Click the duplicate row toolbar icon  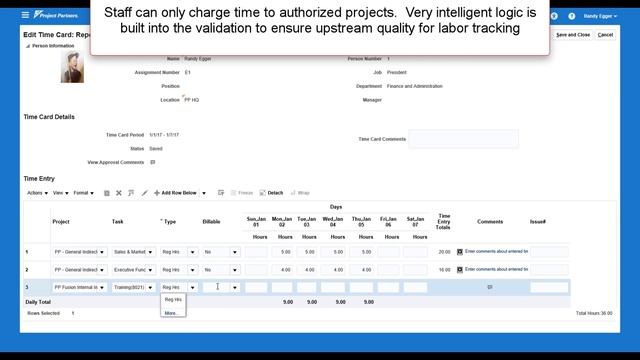point(107,193)
